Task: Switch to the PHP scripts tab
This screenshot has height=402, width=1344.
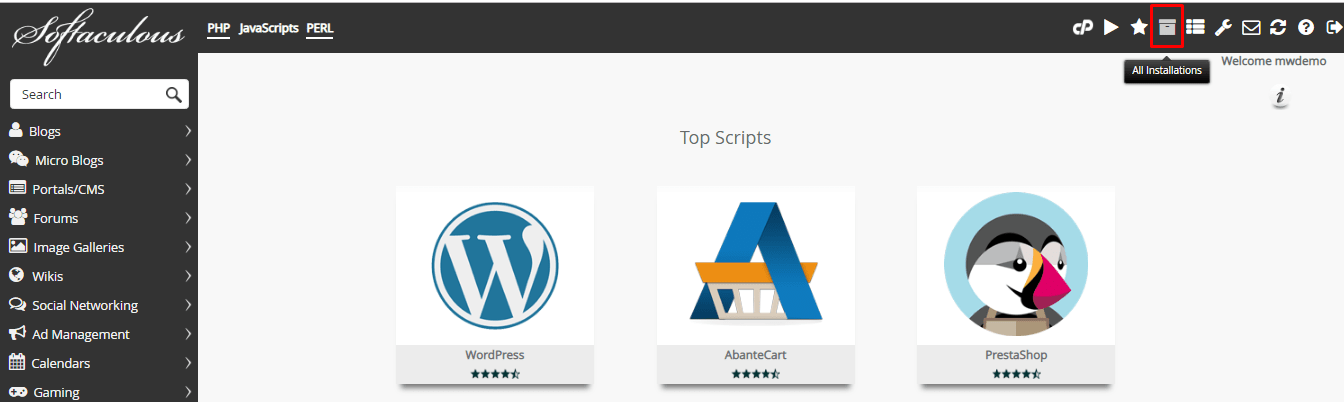Action: pos(219,28)
